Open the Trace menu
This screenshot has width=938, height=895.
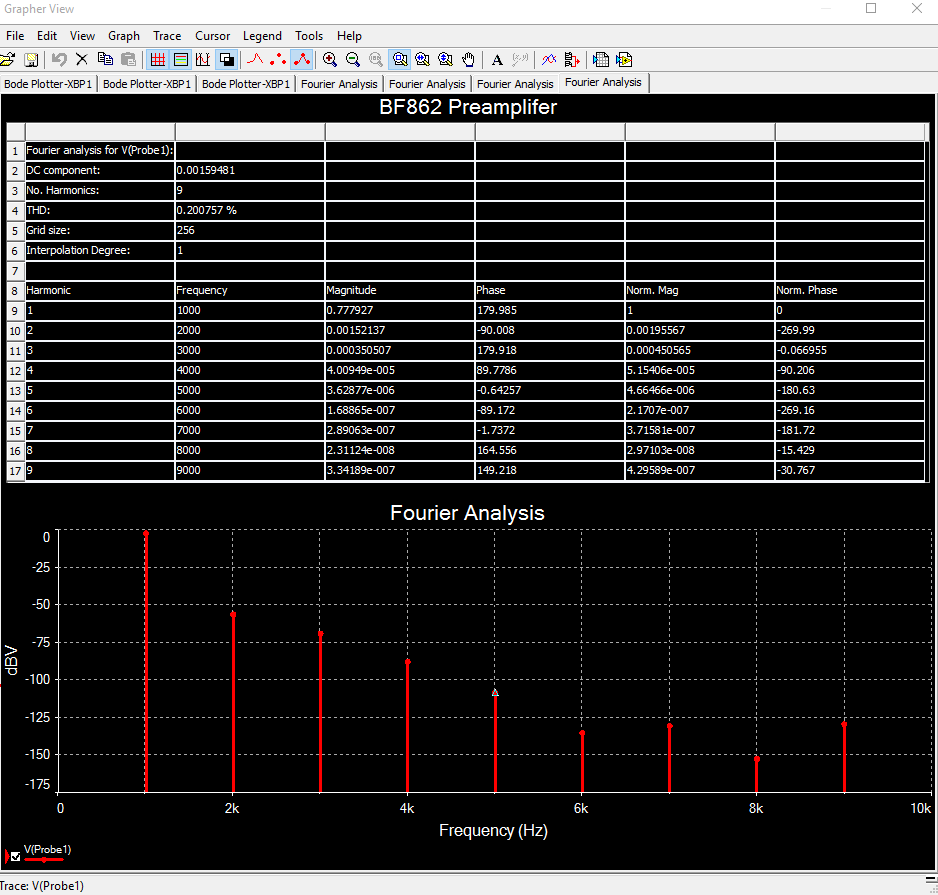167,36
